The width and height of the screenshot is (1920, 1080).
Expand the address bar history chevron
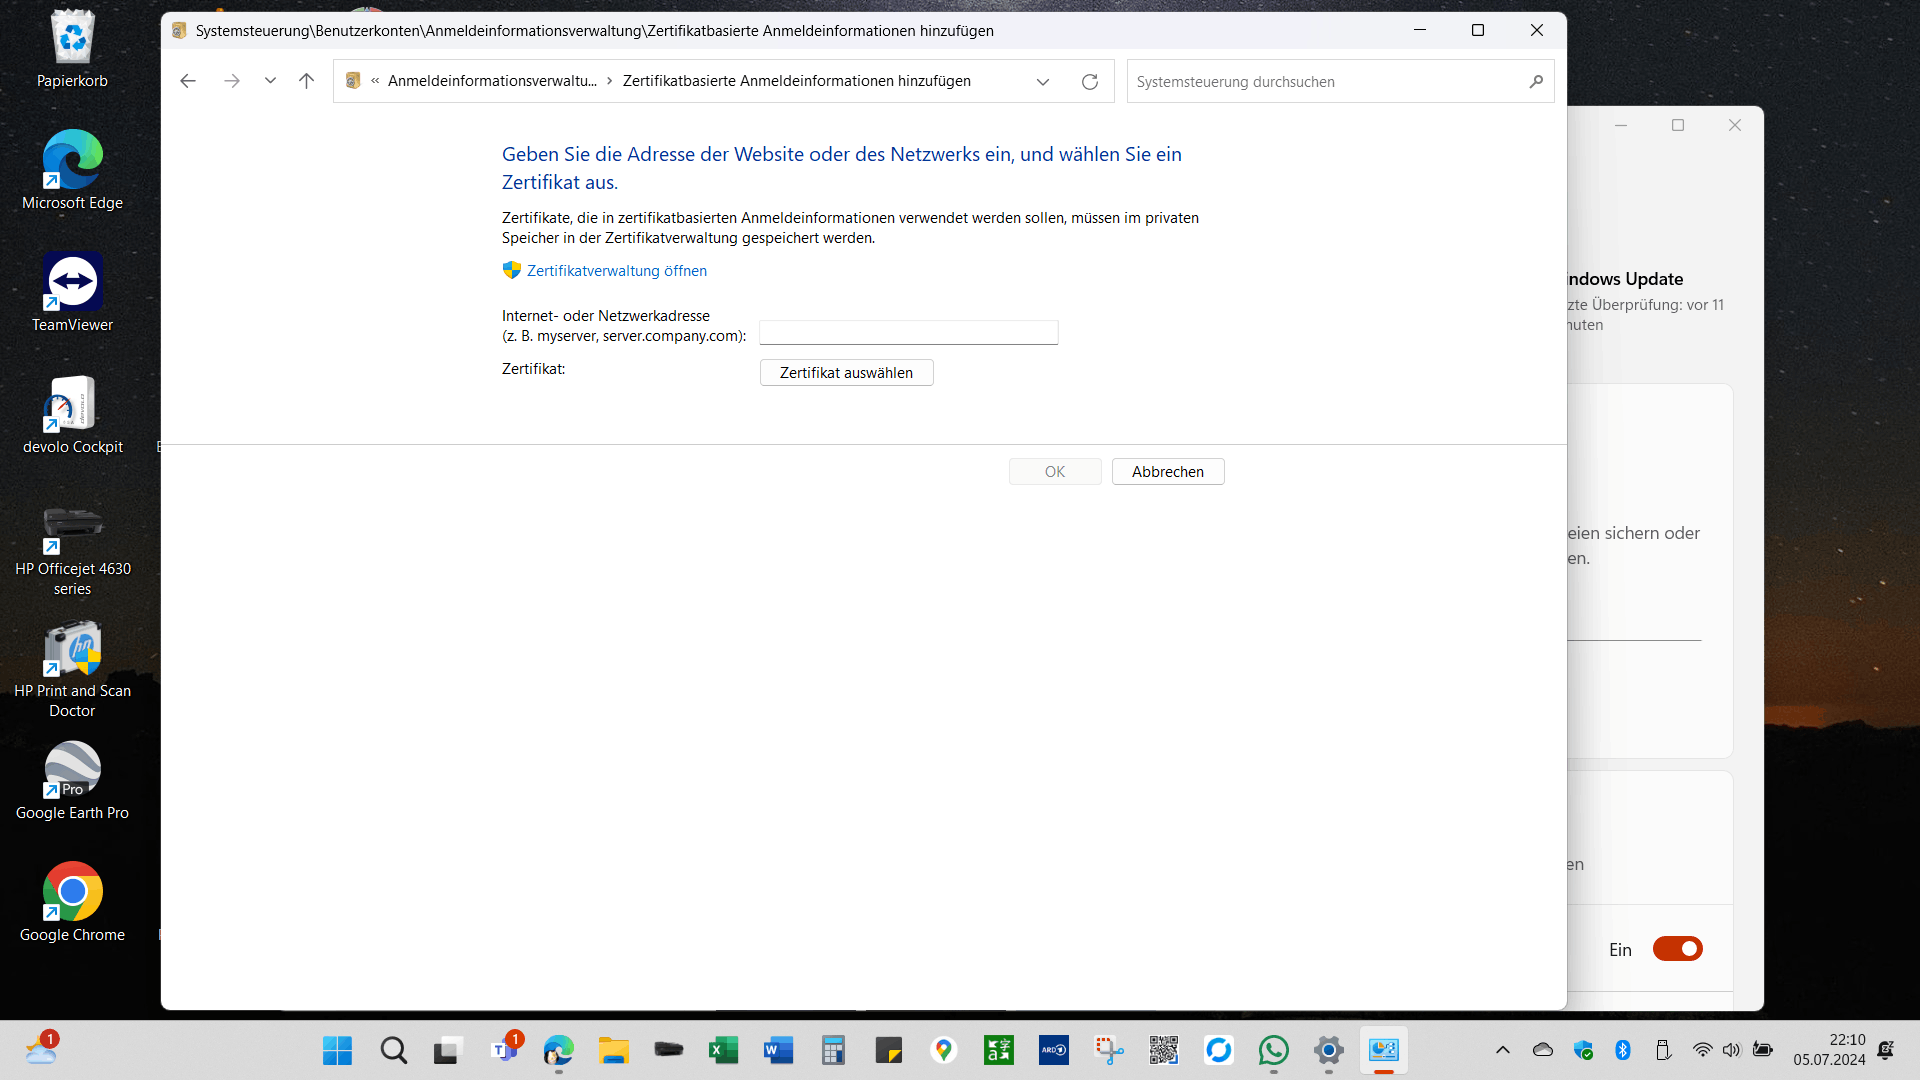[x=1043, y=82]
